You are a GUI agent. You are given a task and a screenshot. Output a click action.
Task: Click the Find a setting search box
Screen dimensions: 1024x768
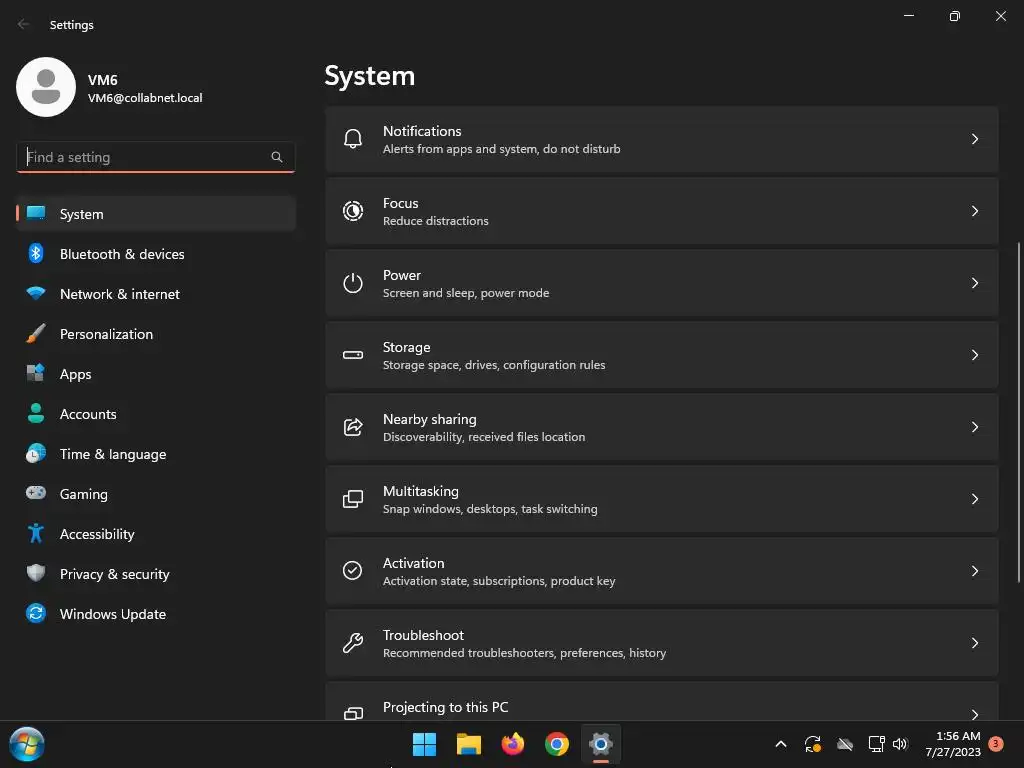pyautogui.click(x=155, y=157)
